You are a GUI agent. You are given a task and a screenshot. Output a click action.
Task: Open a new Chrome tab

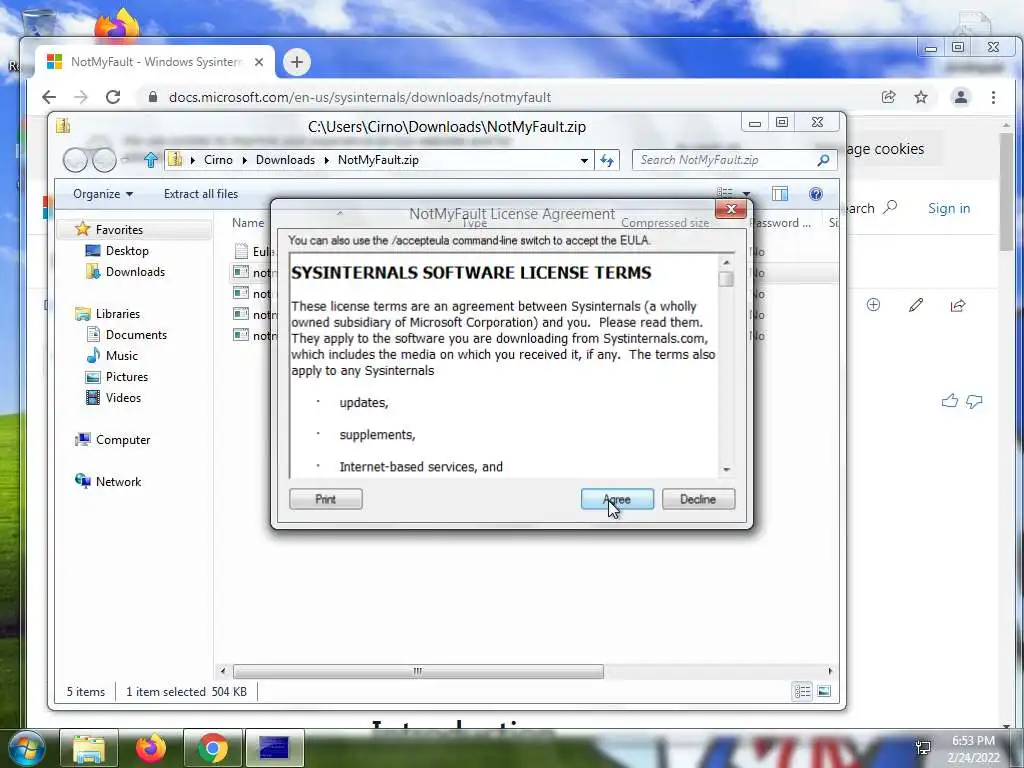click(x=296, y=62)
